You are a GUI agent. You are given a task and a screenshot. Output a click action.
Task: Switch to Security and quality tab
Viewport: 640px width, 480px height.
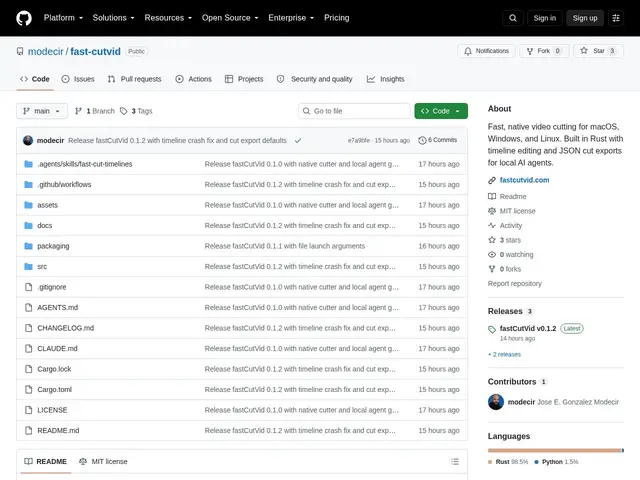pyautogui.click(x=314, y=79)
